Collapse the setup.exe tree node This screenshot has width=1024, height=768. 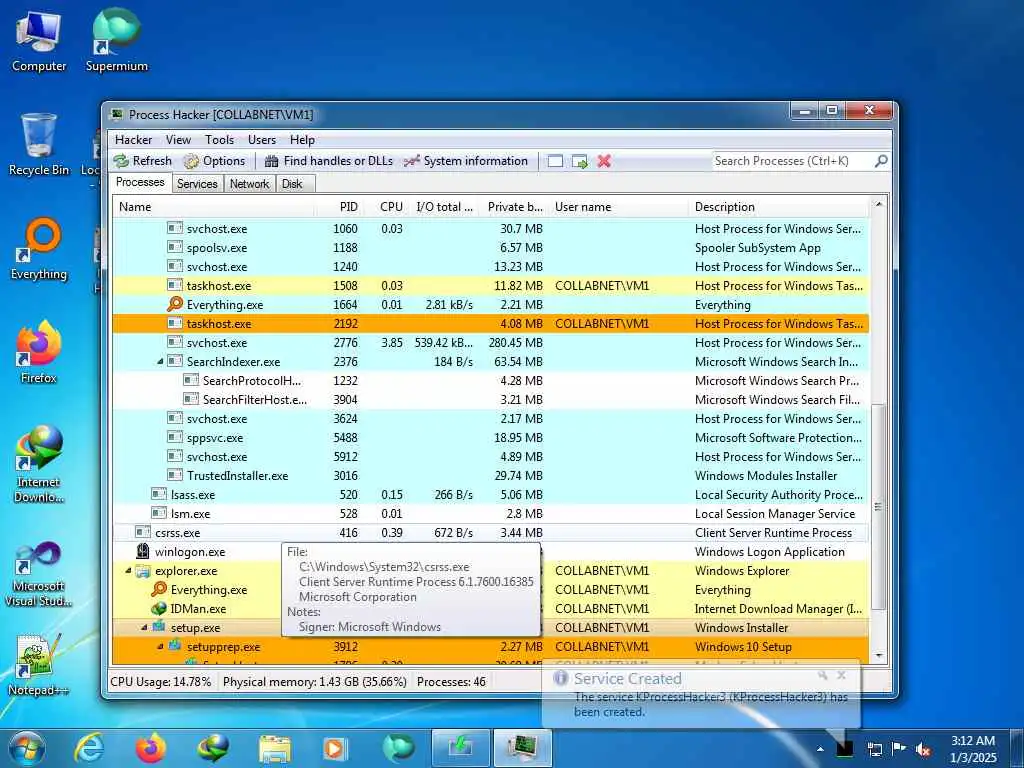pos(144,628)
